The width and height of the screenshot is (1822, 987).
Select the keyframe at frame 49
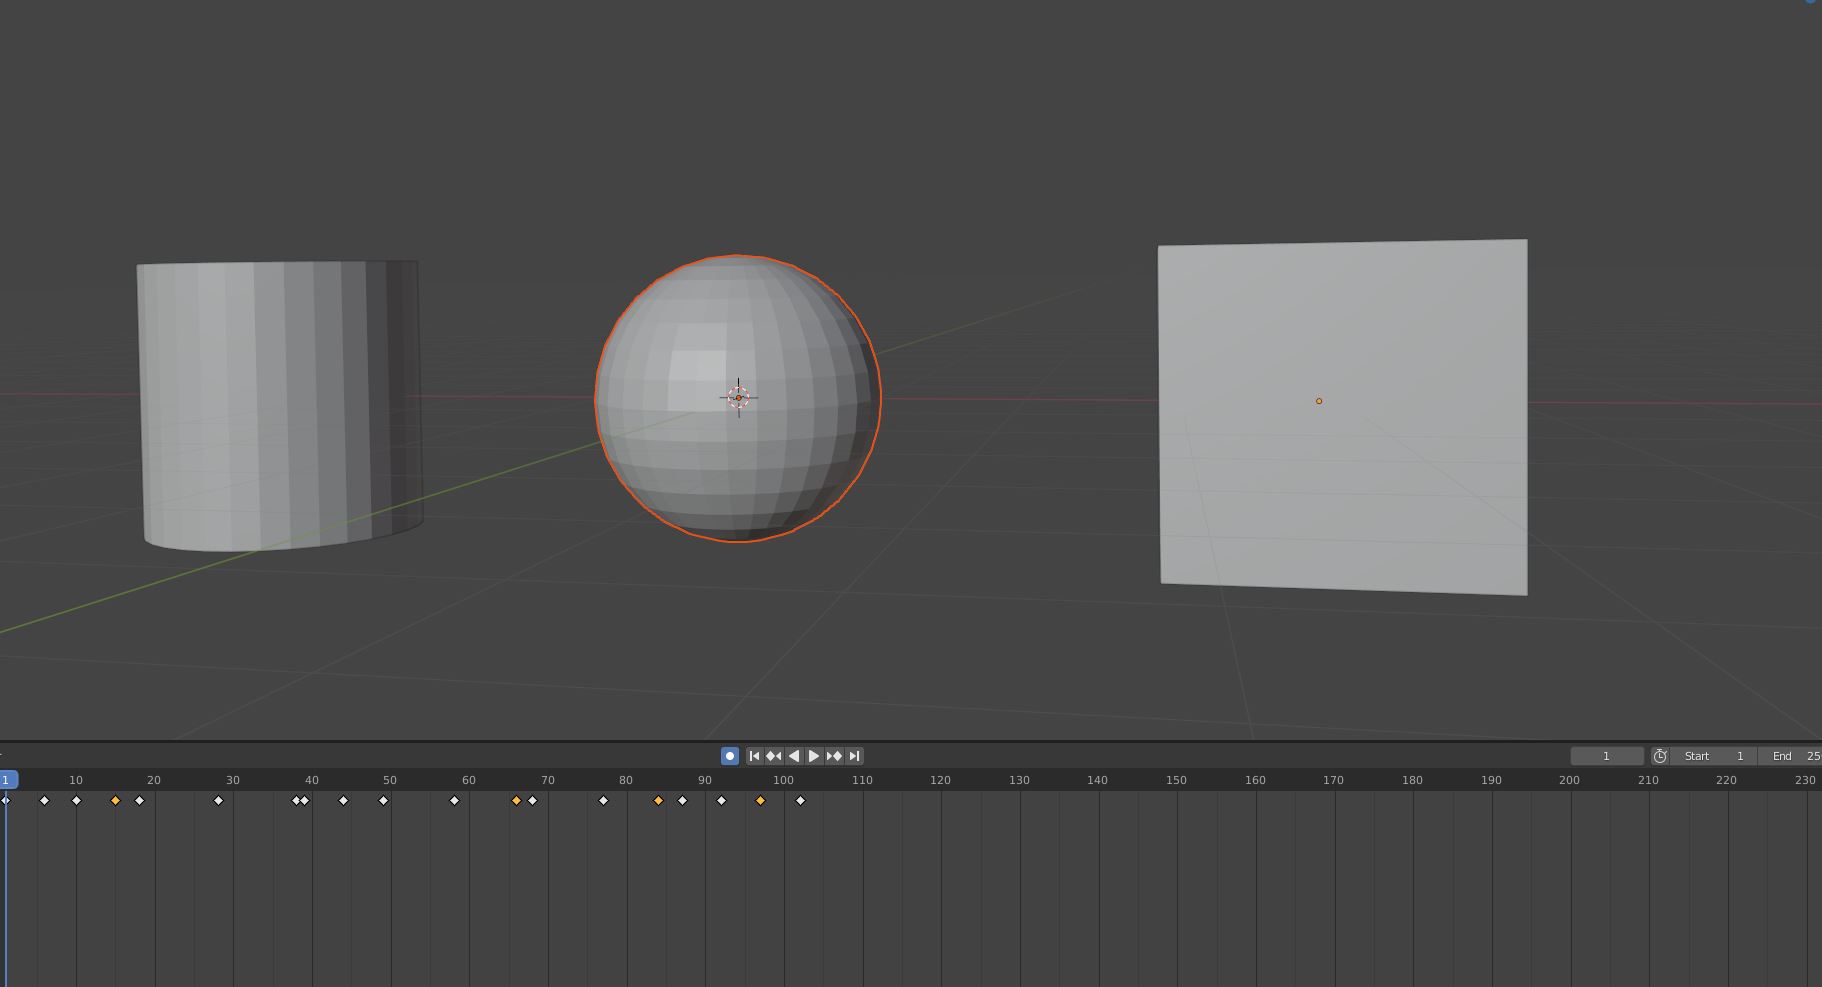pos(383,801)
